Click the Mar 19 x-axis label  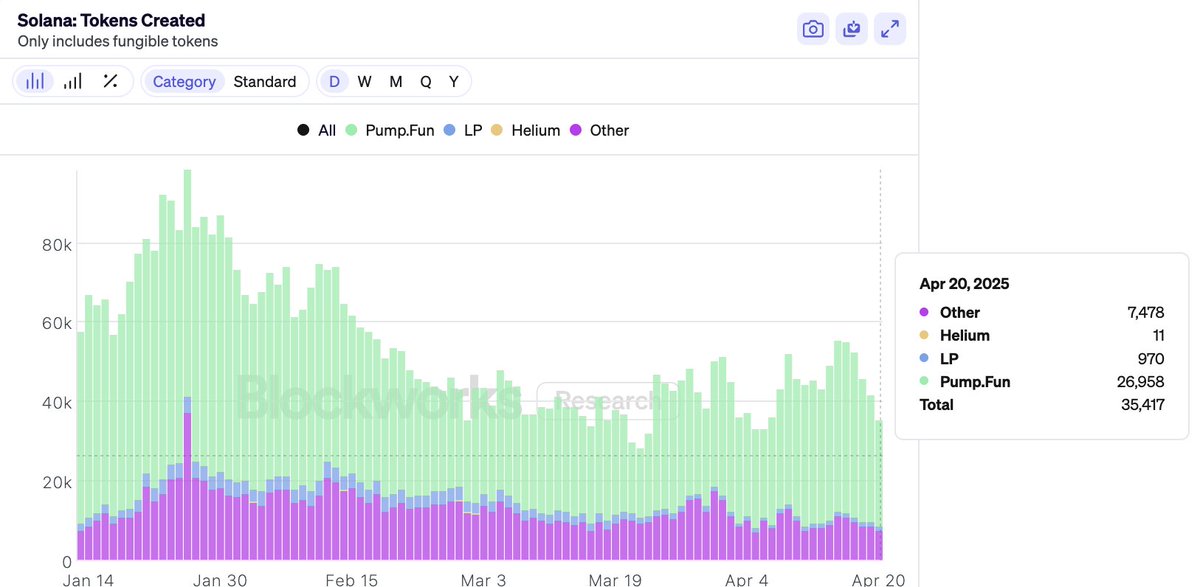pos(615,579)
